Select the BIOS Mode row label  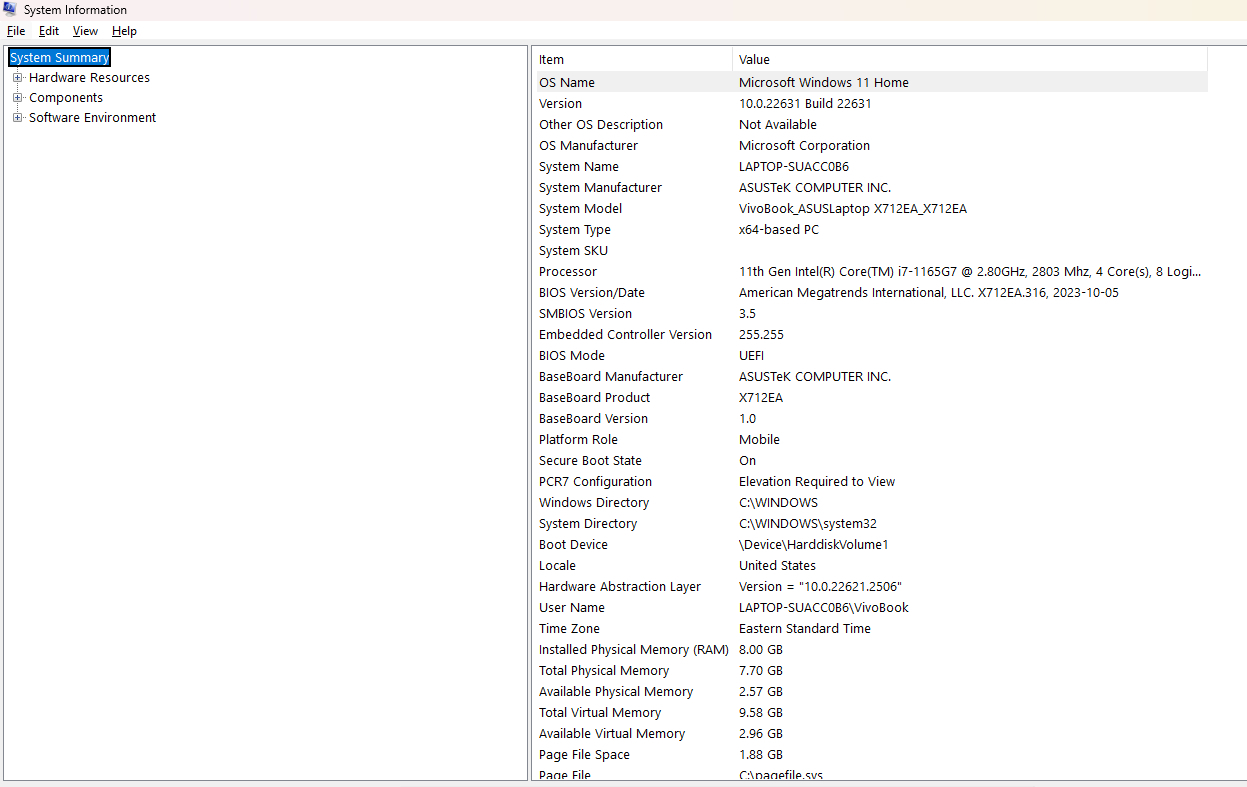tap(572, 356)
